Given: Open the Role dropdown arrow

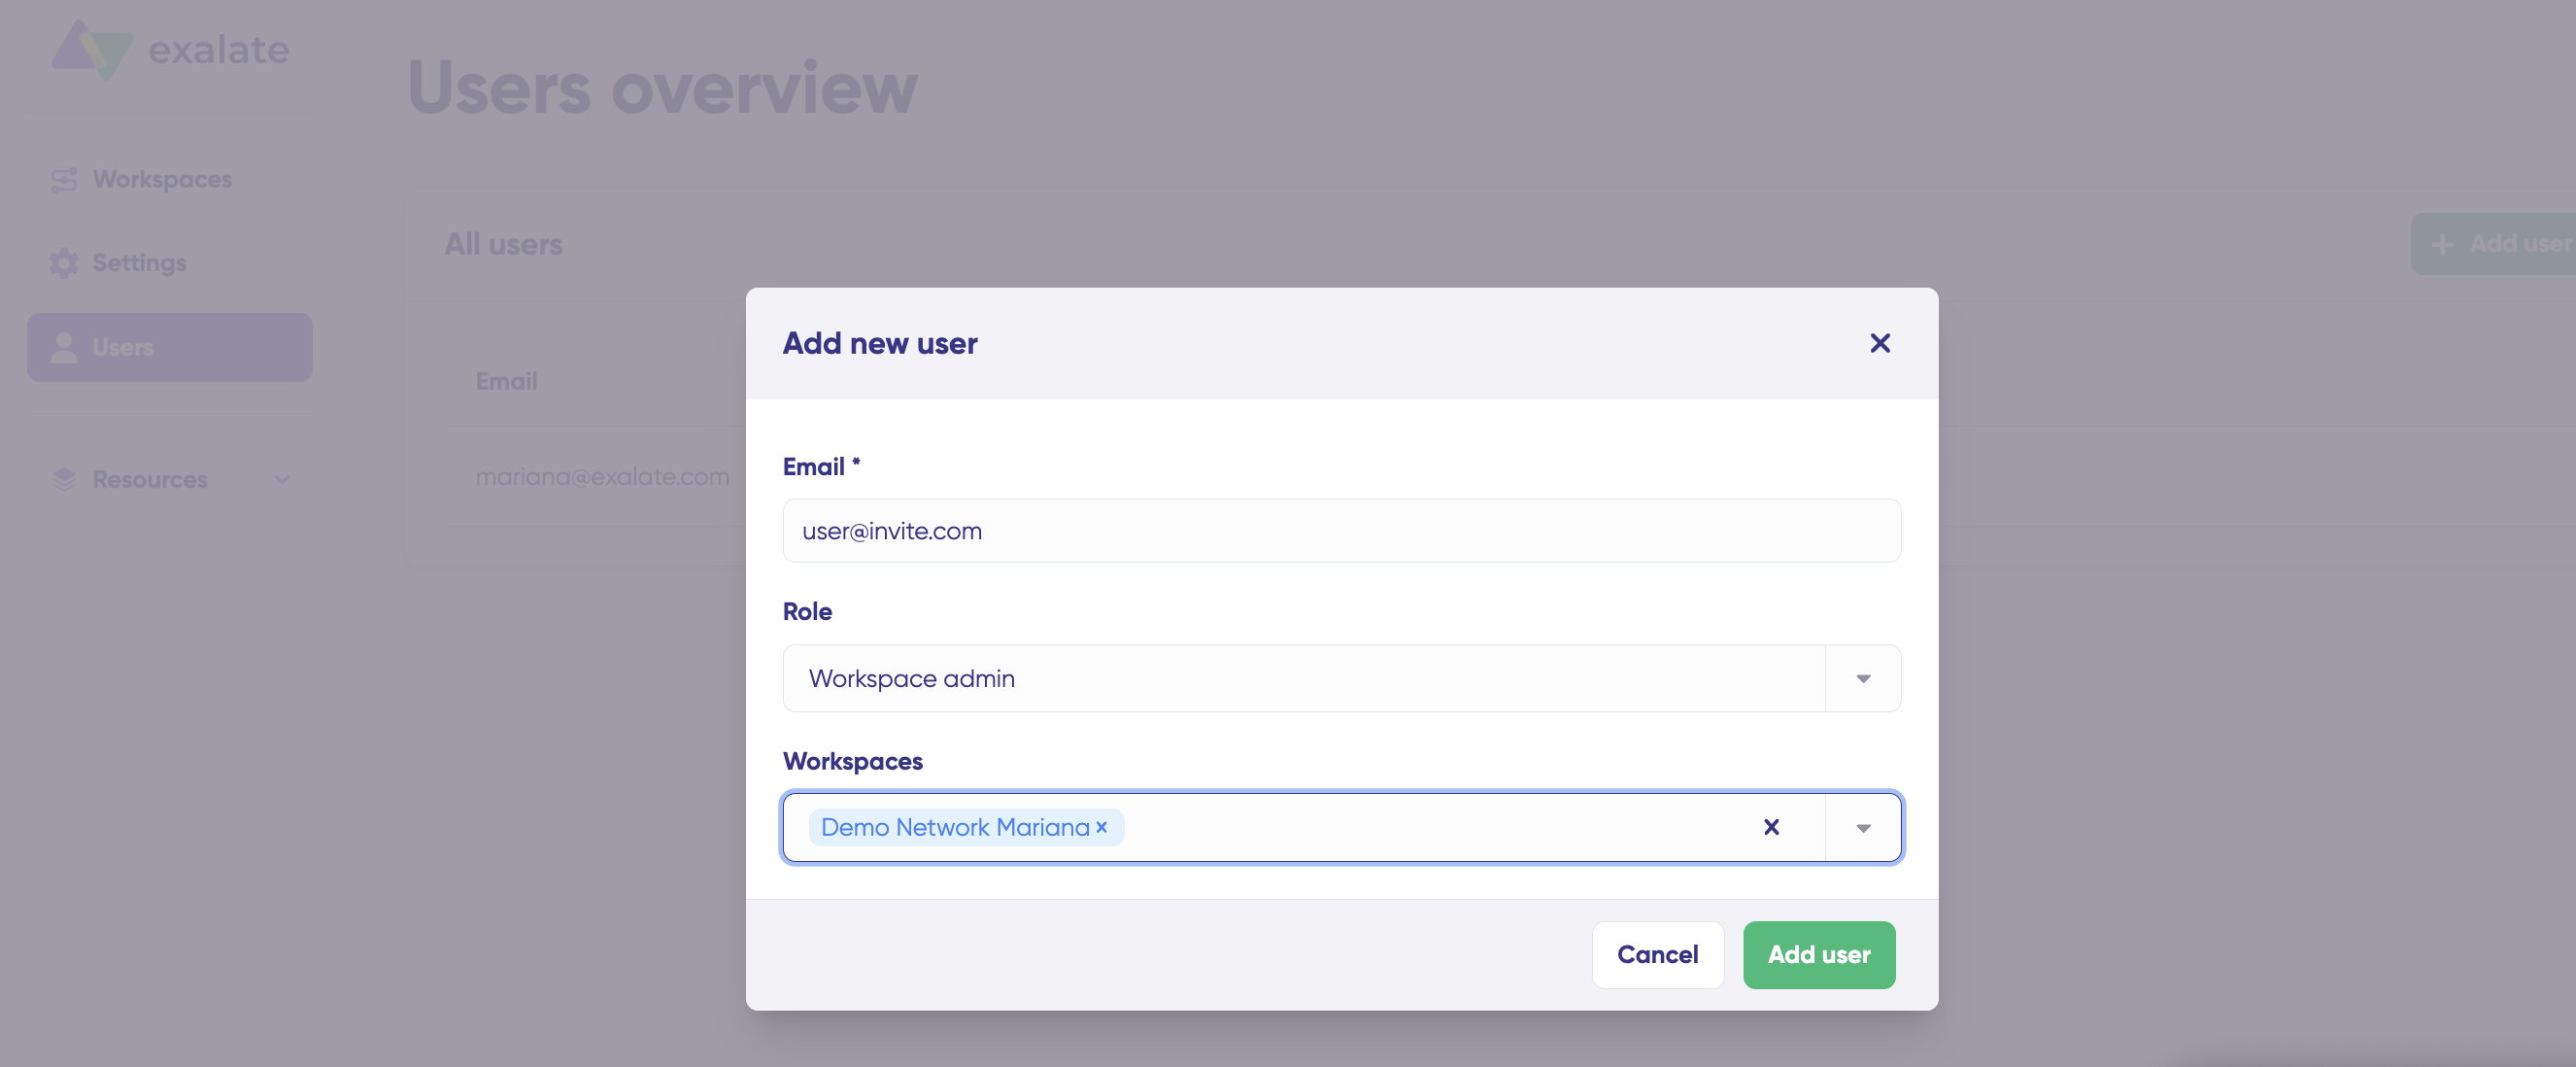Looking at the screenshot, I should (1862, 679).
